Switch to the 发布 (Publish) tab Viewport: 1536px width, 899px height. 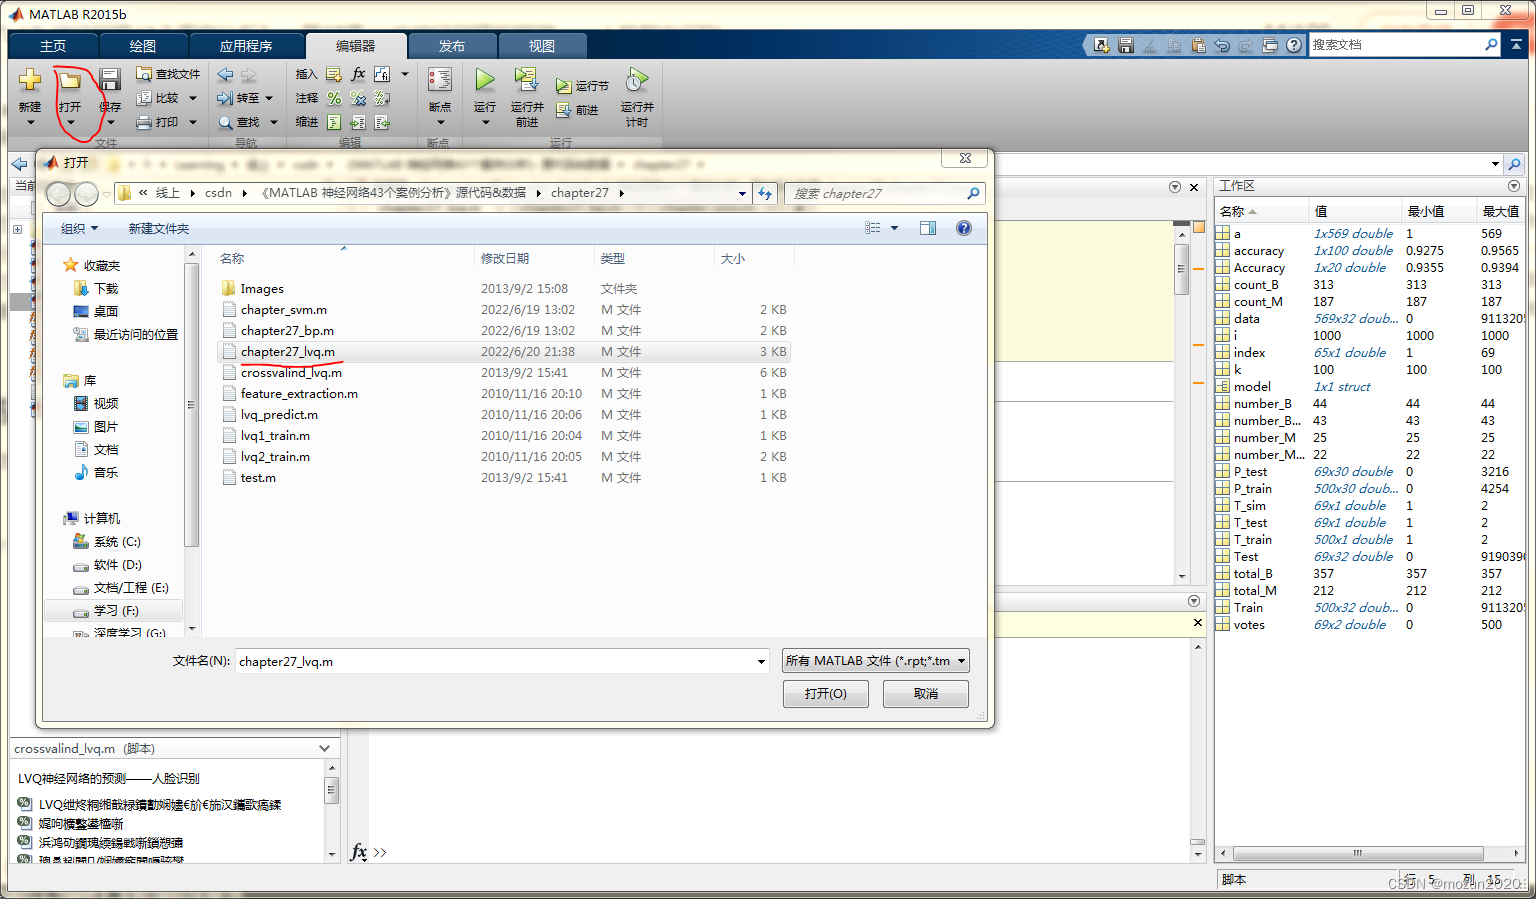pyautogui.click(x=451, y=46)
